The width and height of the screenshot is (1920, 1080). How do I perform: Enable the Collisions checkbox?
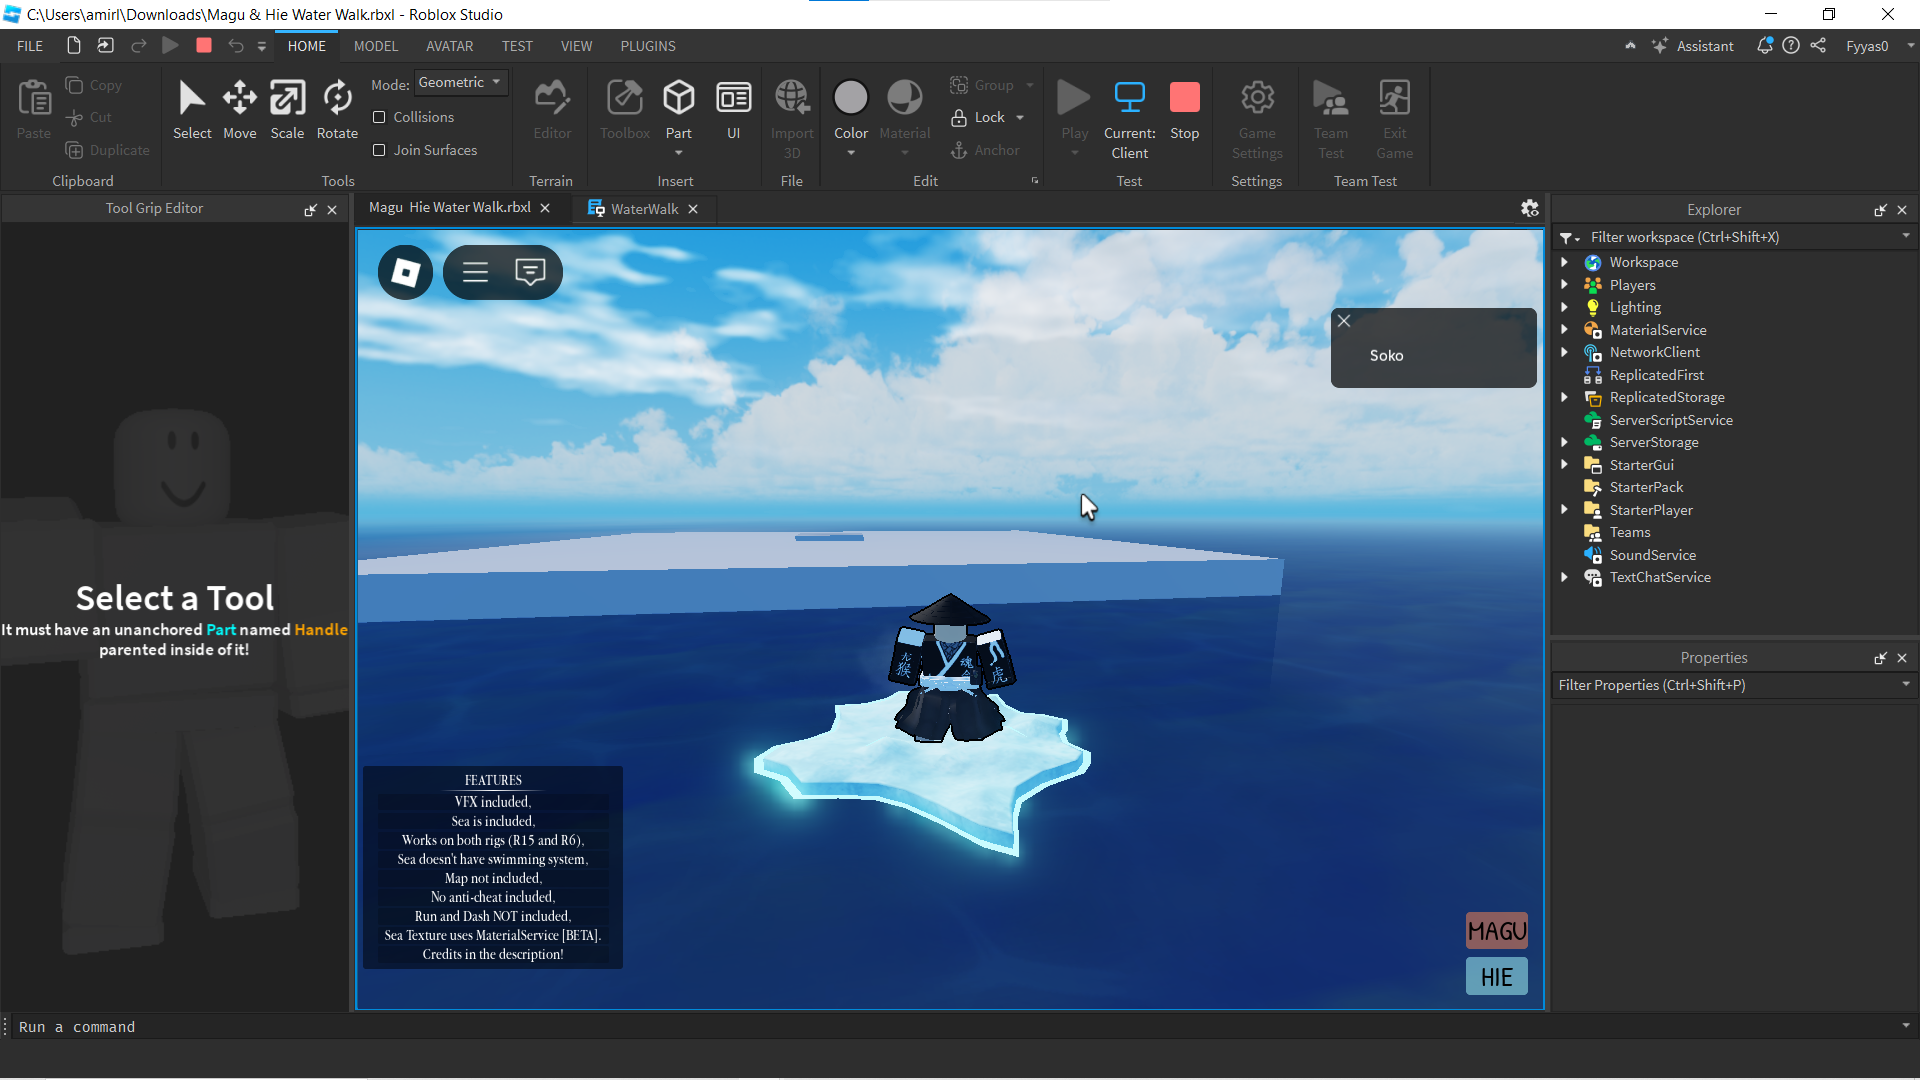379,117
